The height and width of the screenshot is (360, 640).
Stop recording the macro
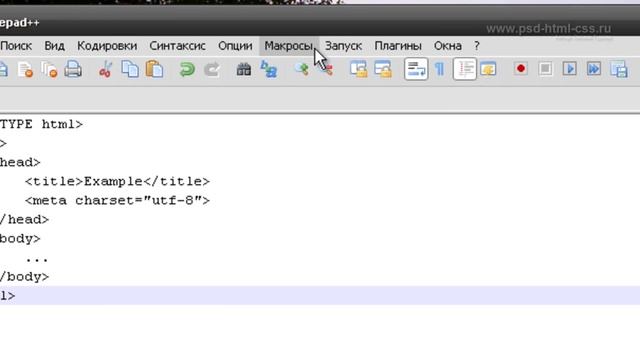[545, 69]
